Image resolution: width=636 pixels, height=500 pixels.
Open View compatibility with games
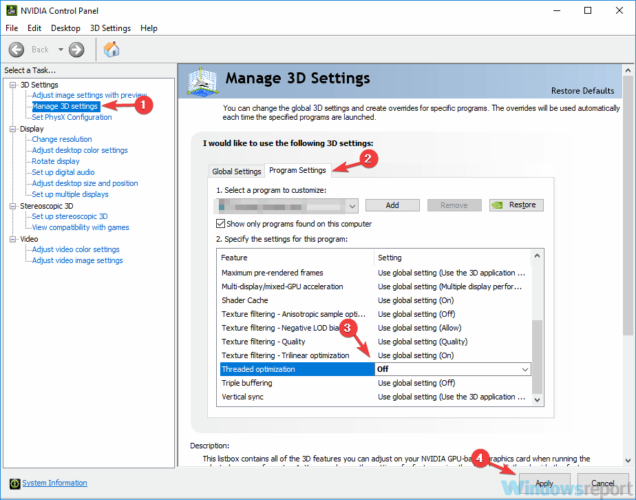80,227
